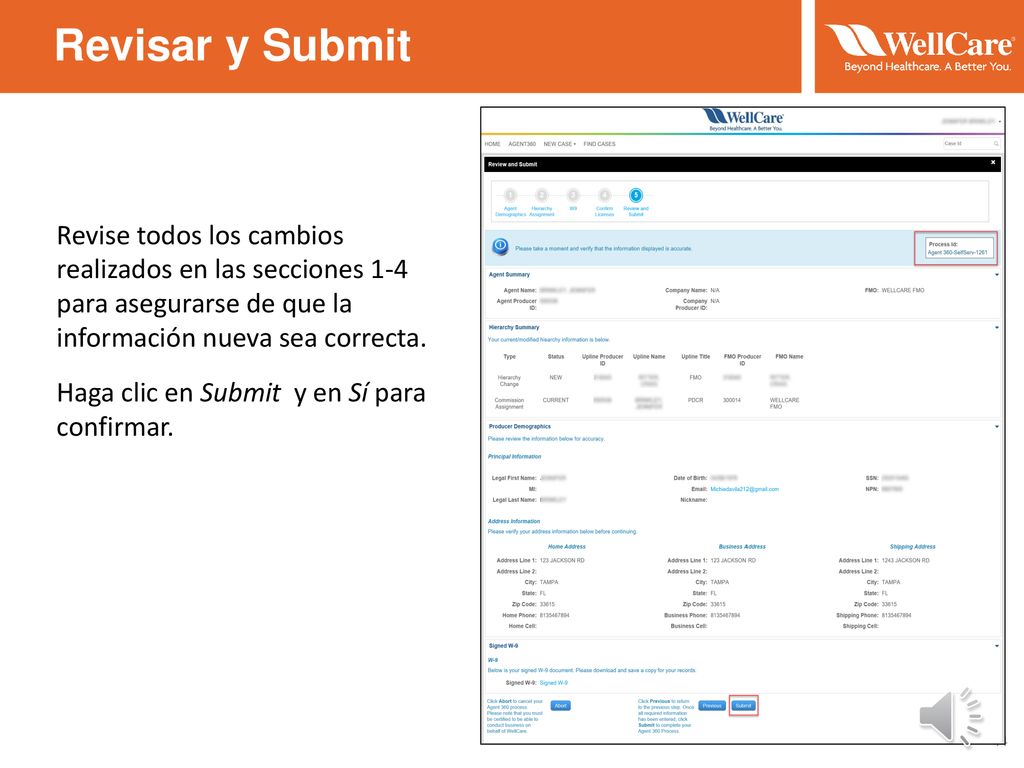Open the AGENT360 menu item

coord(522,144)
